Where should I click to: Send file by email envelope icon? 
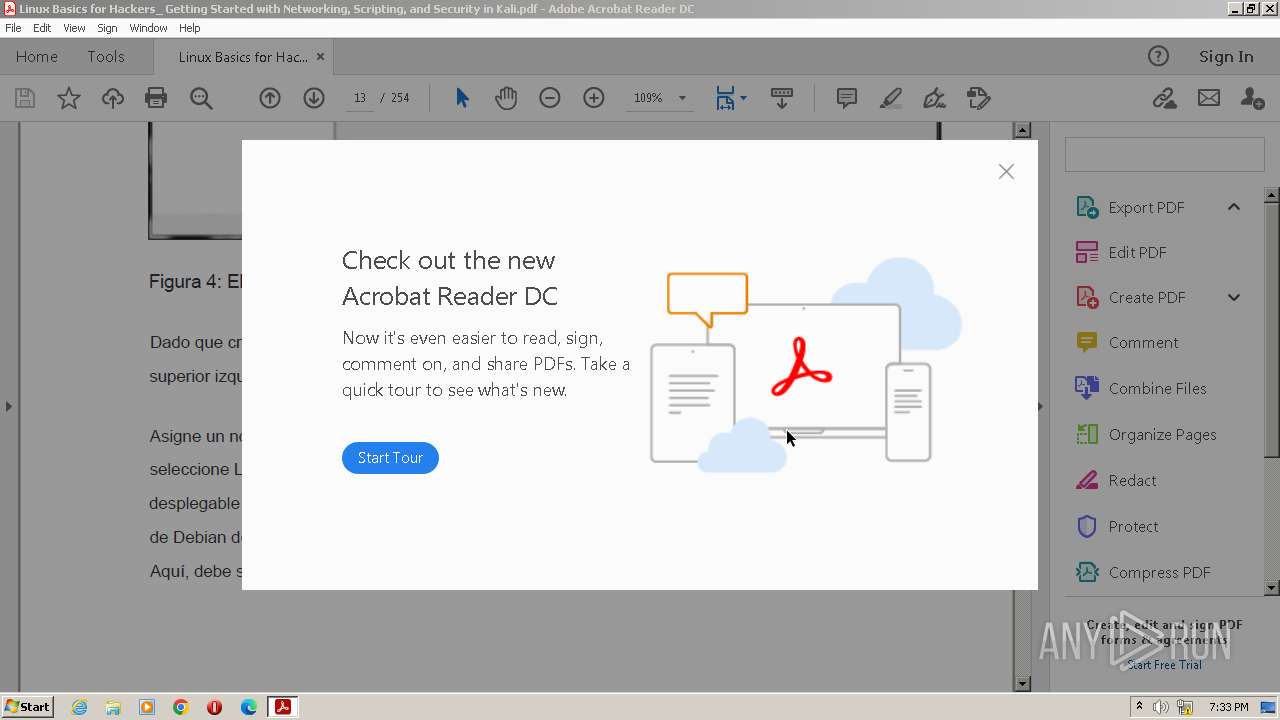(1209, 98)
